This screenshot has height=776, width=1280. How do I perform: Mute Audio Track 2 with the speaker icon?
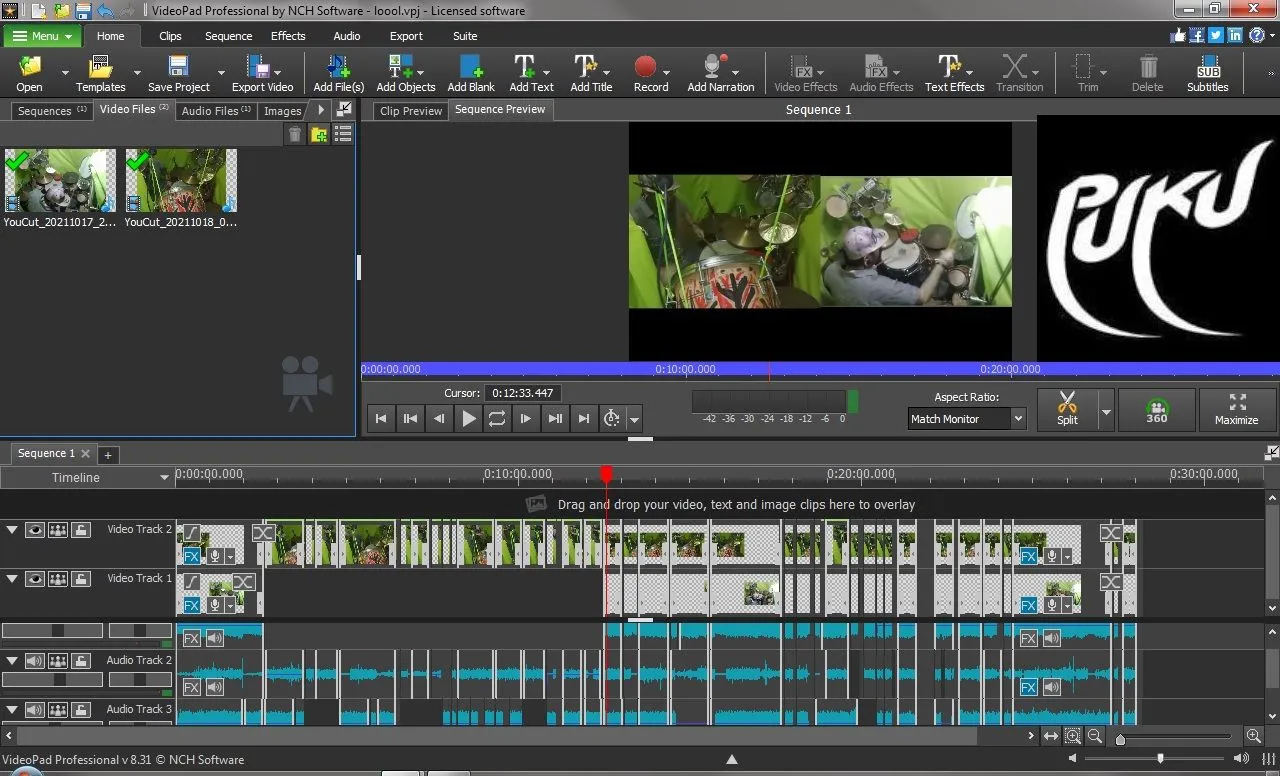click(35, 661)
